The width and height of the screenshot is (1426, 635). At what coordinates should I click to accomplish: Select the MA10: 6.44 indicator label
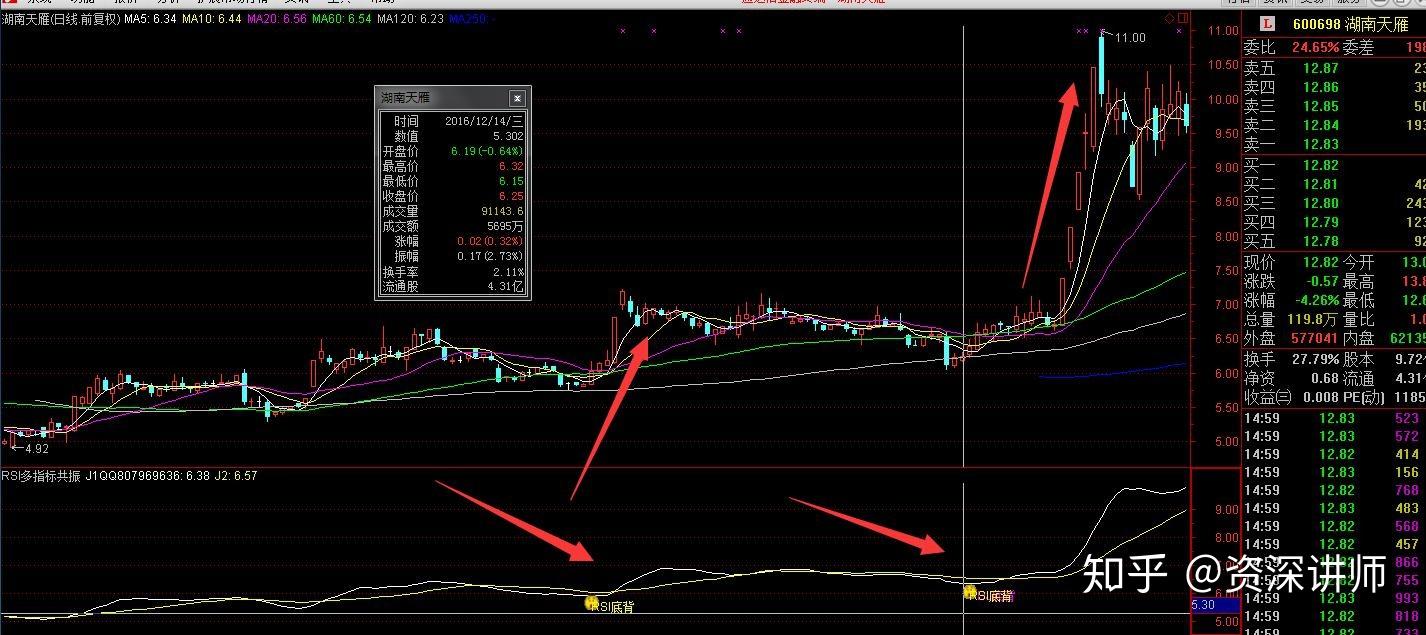pos(213,19)
